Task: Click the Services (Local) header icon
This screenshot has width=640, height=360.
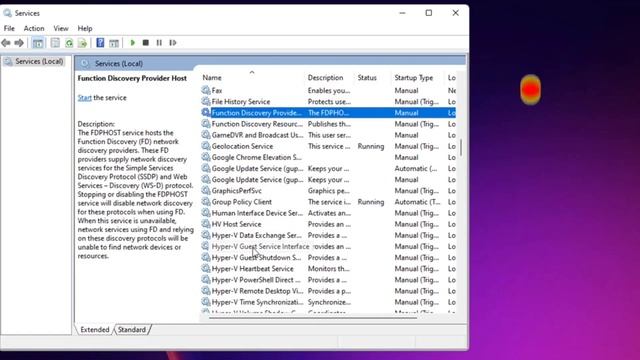Action: [x=84, y=63]
